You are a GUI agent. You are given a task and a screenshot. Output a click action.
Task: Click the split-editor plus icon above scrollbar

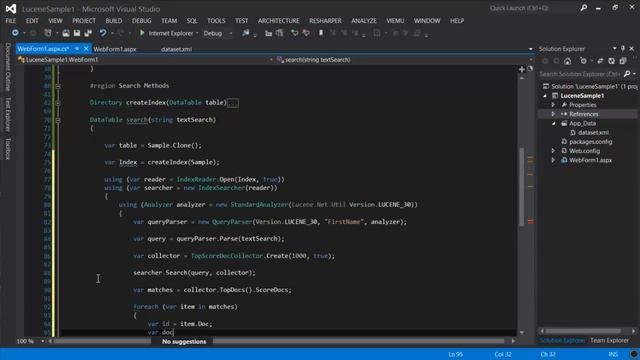pos(522,69)
